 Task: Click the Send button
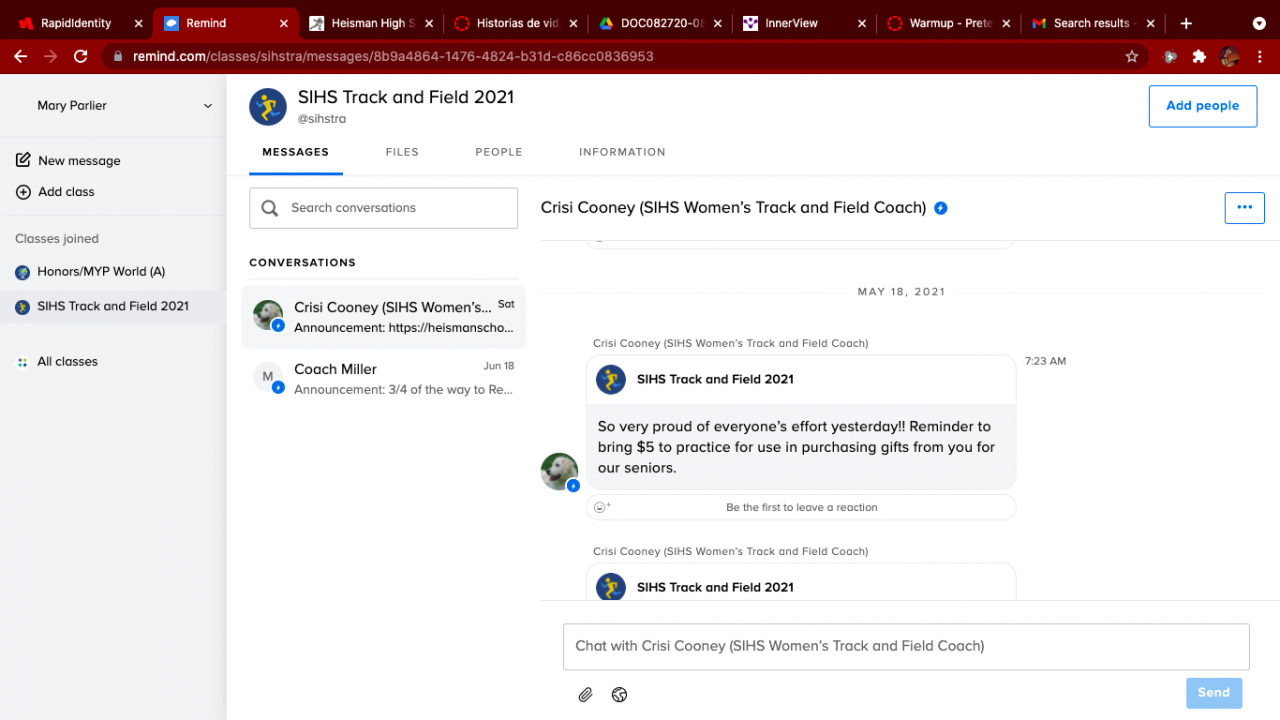pyautogui.click(x=1214, y=693)
